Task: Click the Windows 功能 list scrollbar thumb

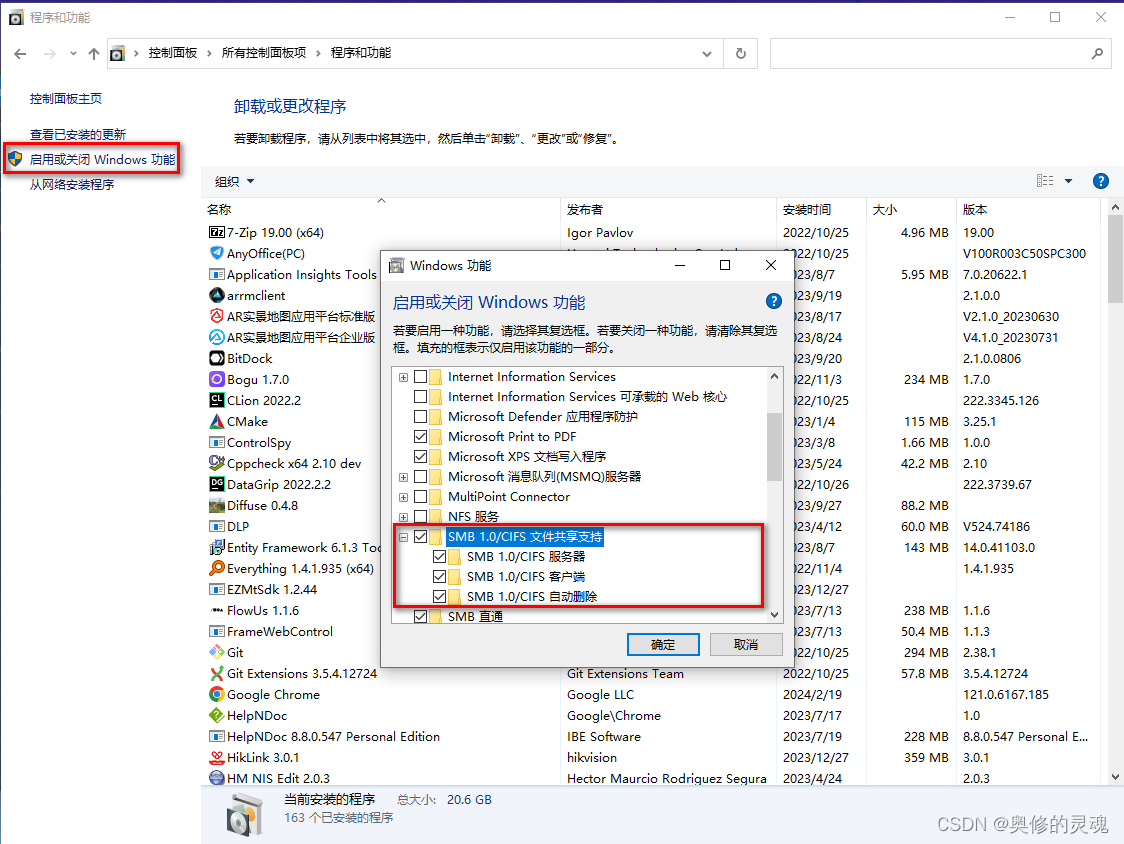Action: click(x=774, y=446)
